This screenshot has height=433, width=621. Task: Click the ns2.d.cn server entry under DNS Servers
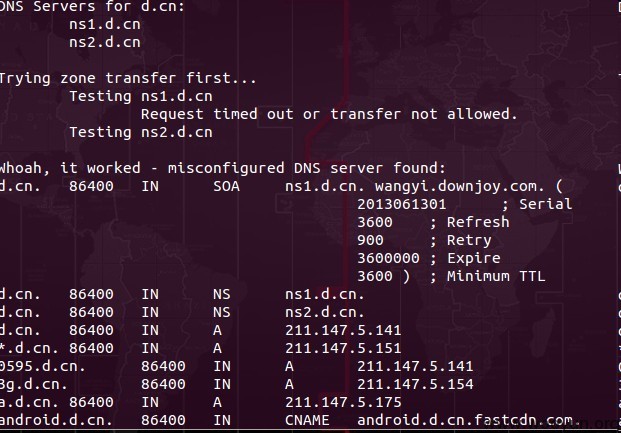tap(105, 42)
